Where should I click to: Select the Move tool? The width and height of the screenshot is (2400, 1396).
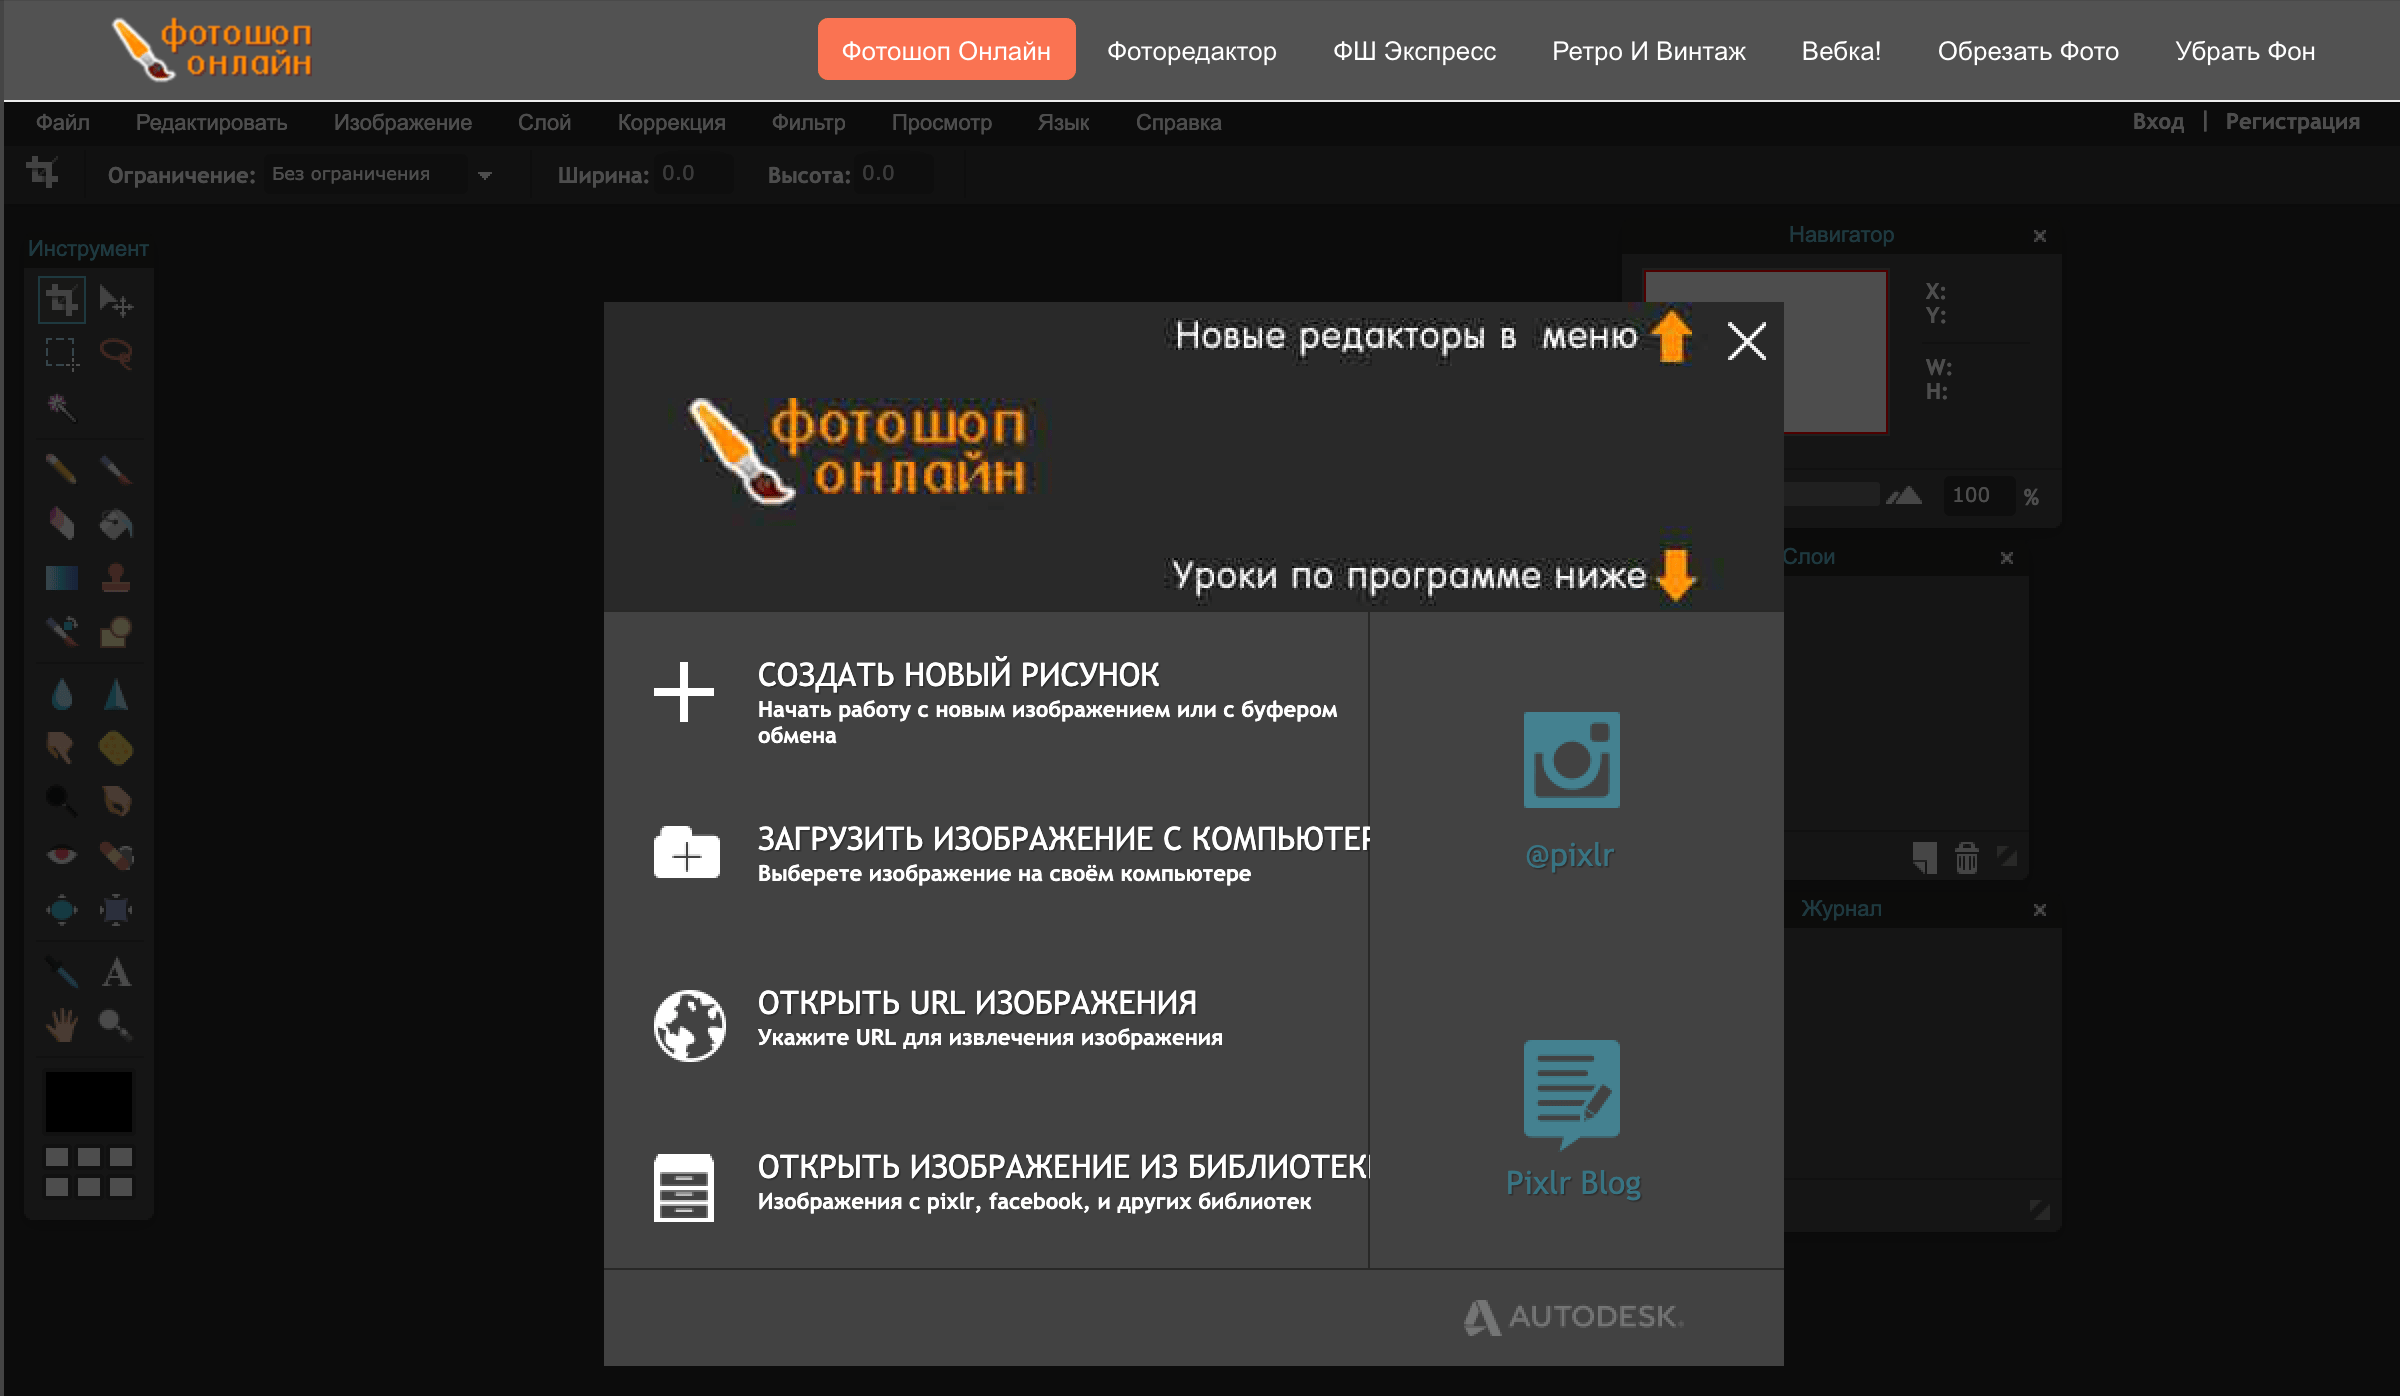tap(116, 300)
